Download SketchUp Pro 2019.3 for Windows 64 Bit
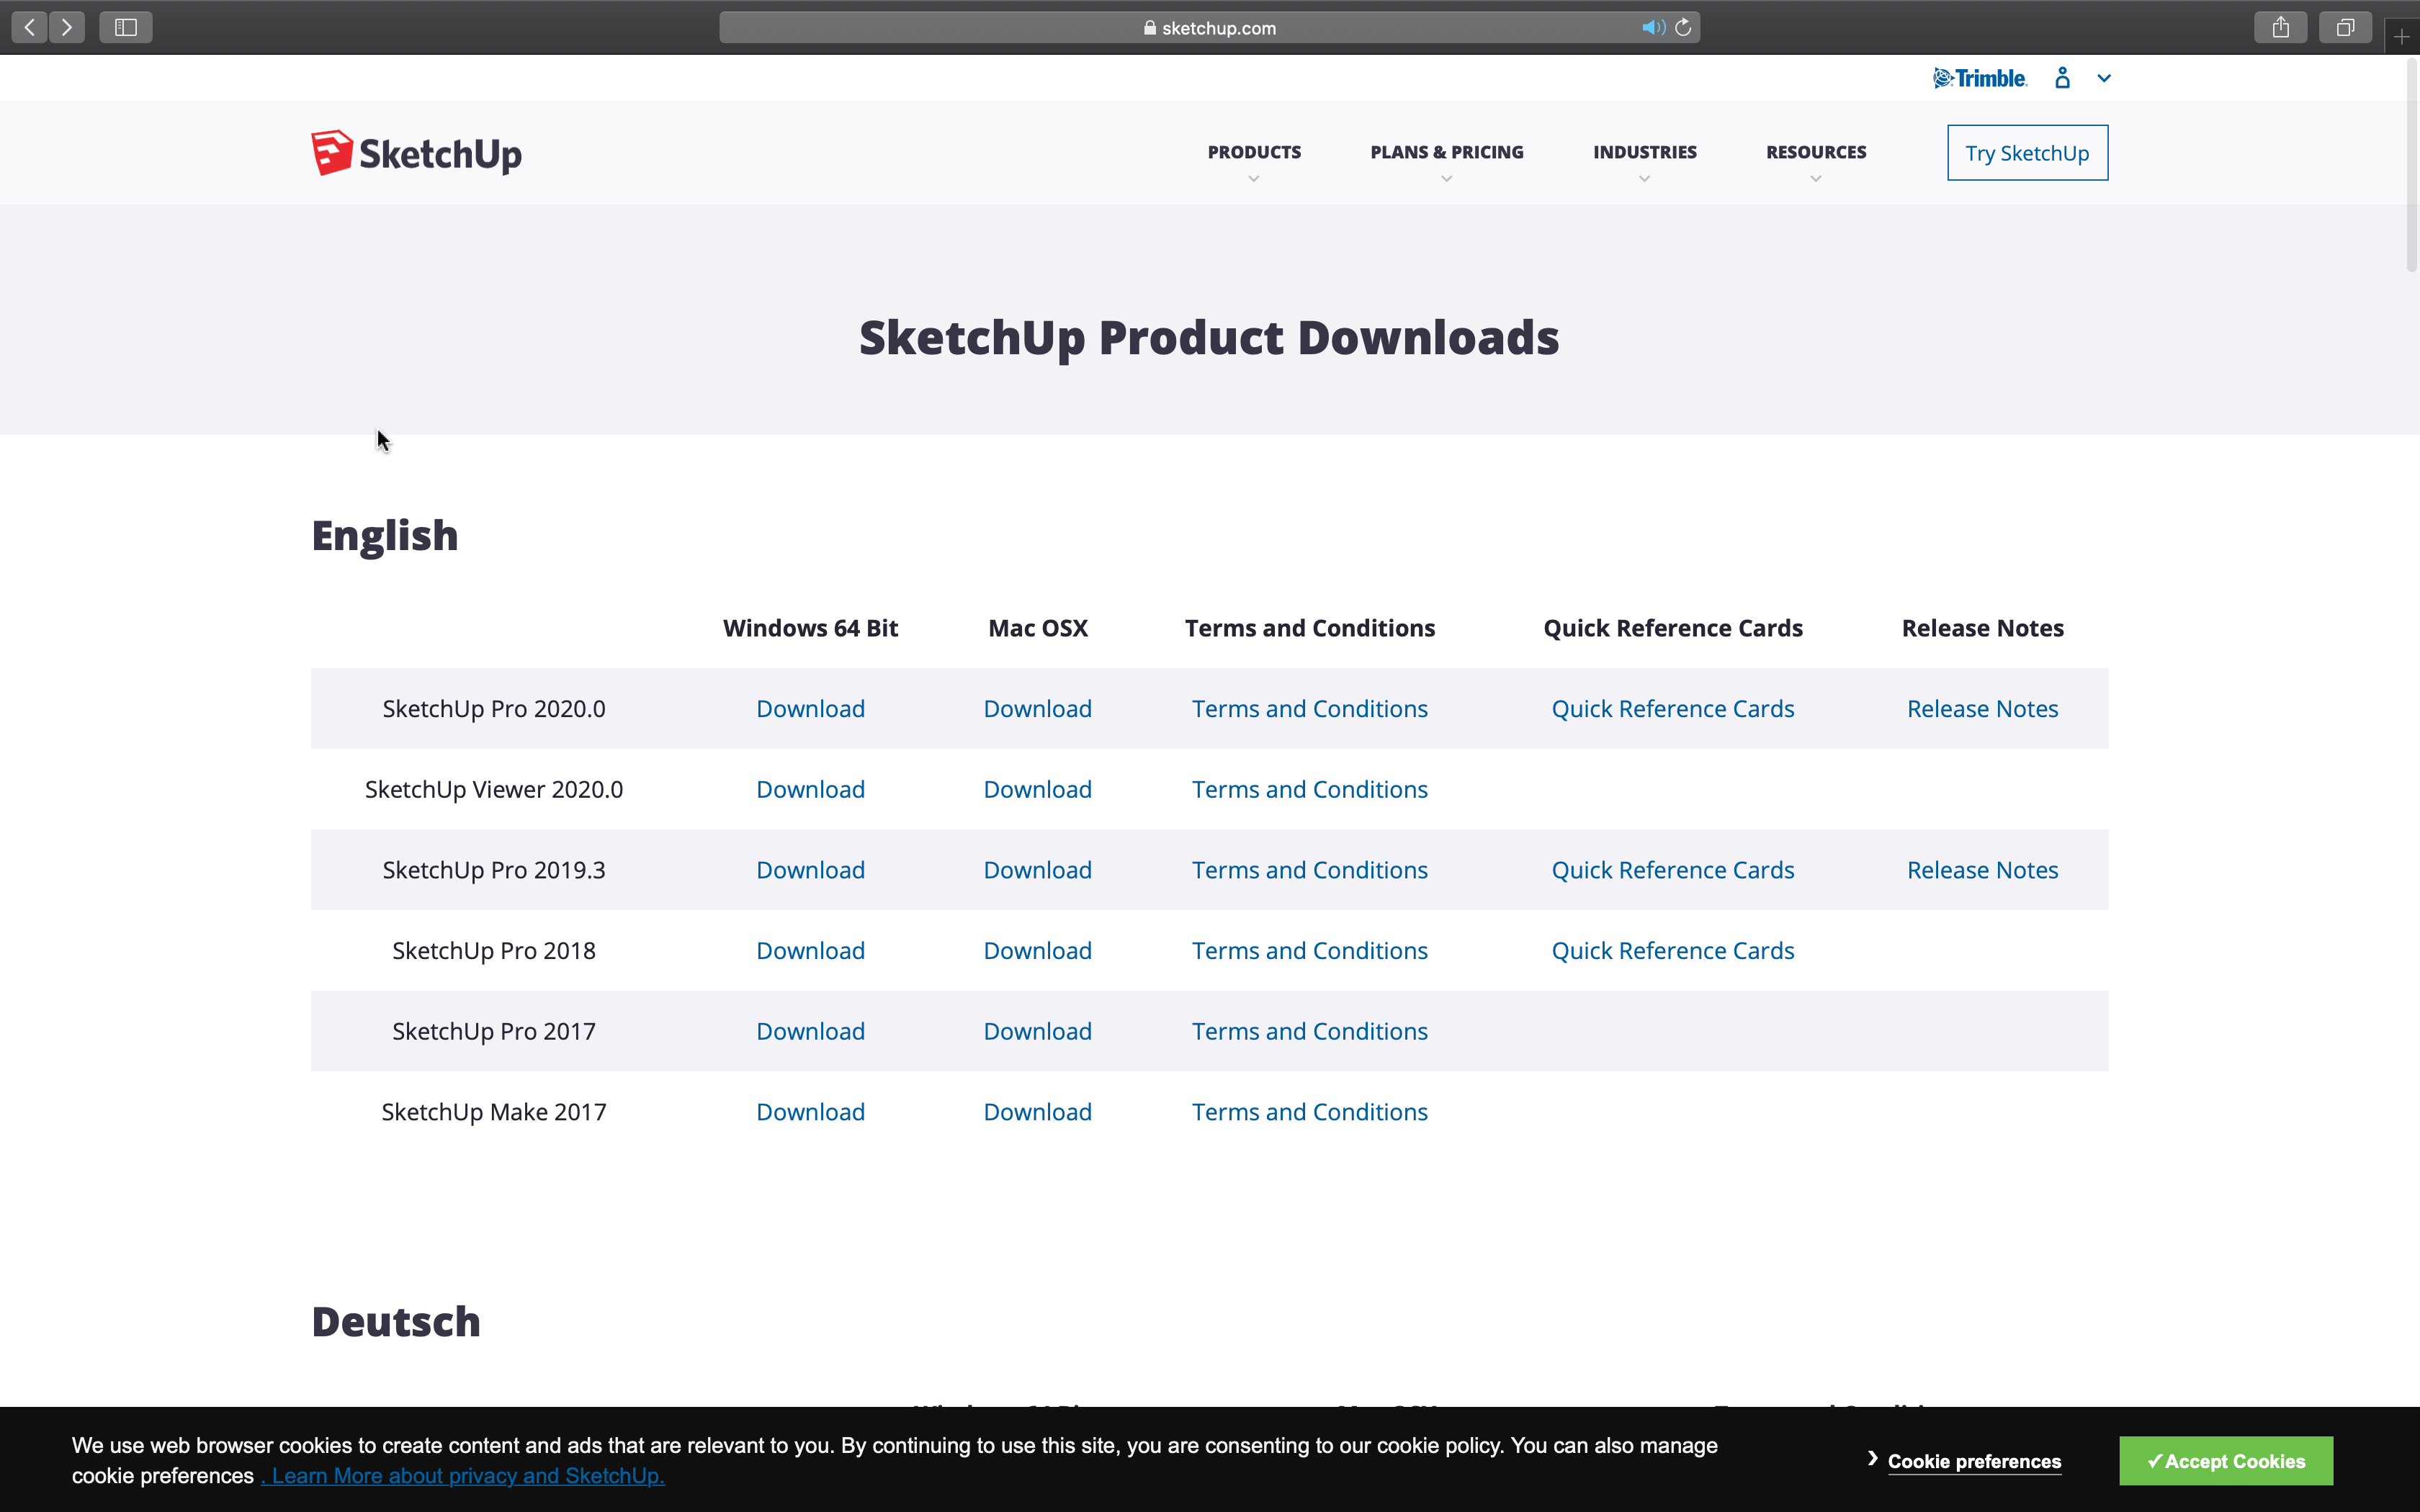 (811, 870)
